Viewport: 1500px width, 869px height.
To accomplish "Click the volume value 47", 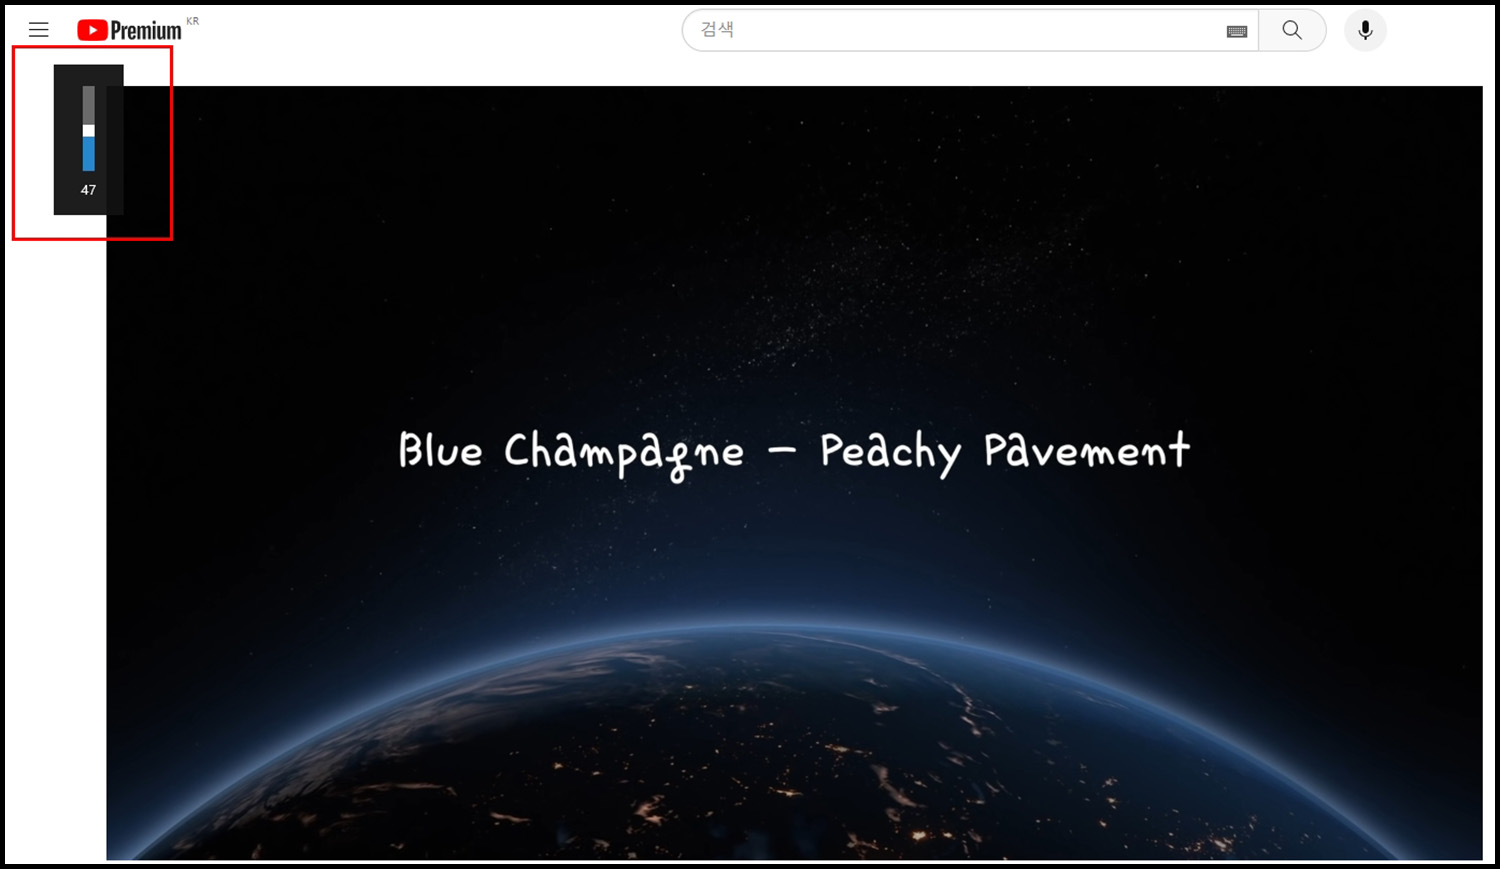I will (89, 190).
